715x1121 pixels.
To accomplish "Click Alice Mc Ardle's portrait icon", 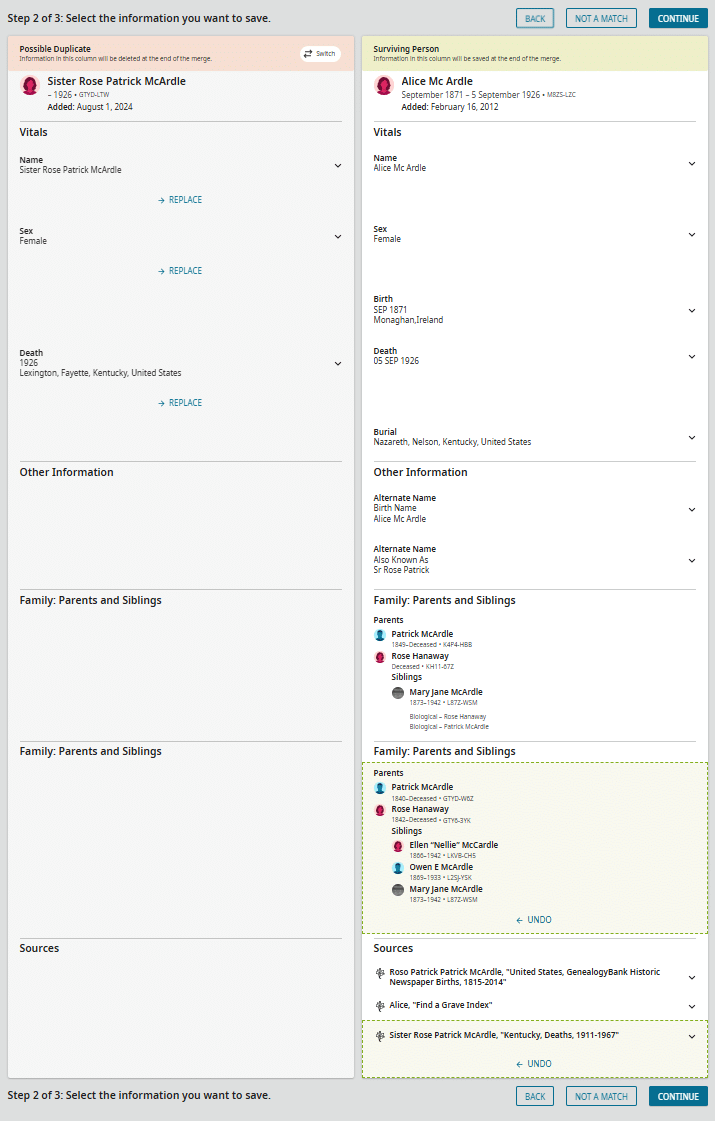I will click(x=384, y=85).
